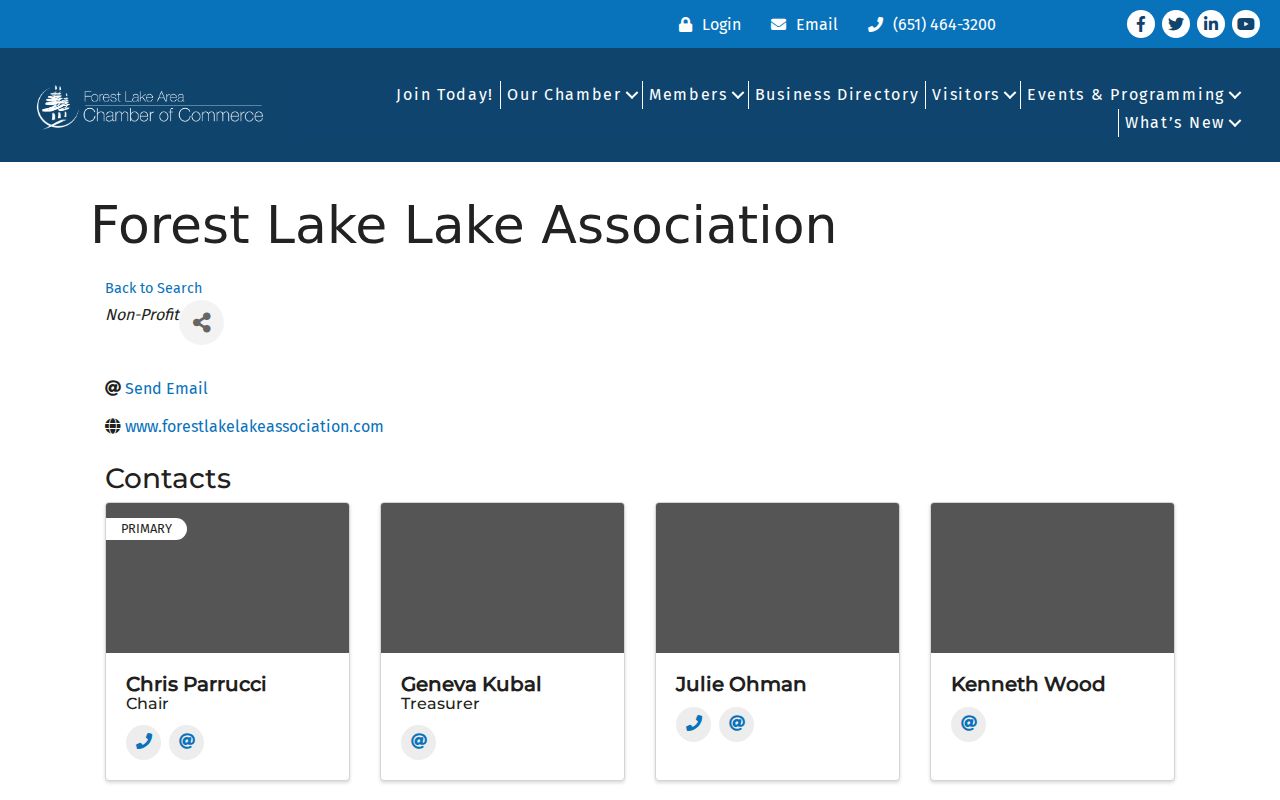Viewport: 1280px width, 800px height.
Task: Open the LinkedIn social icon
Action: point(1211,24)
